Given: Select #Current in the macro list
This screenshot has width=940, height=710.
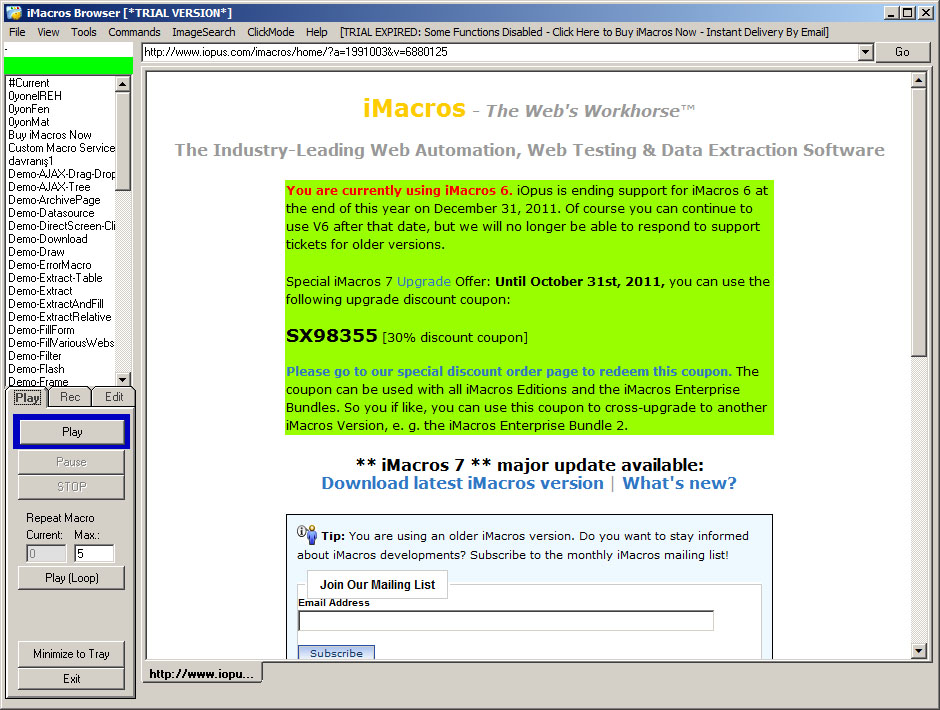Looking at the screenshot, I should pos(61,83).
